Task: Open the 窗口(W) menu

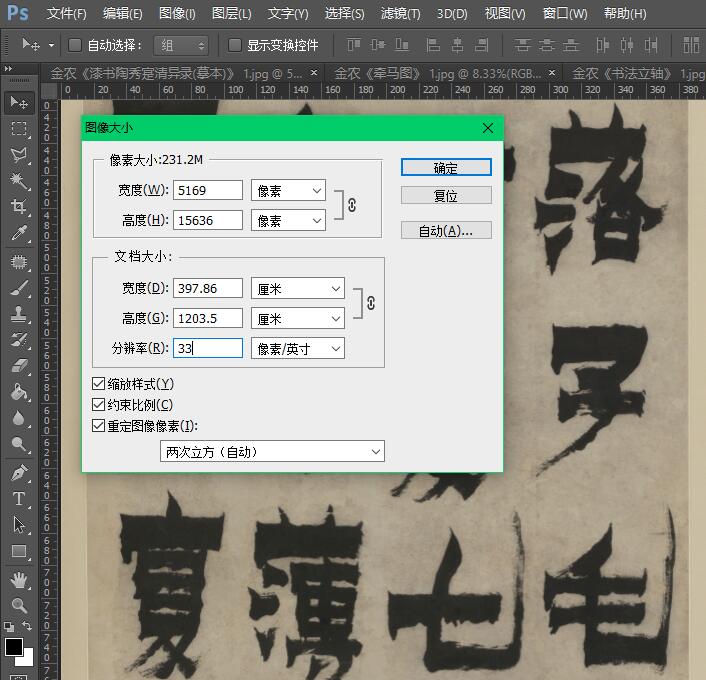Action: (565, 14)
